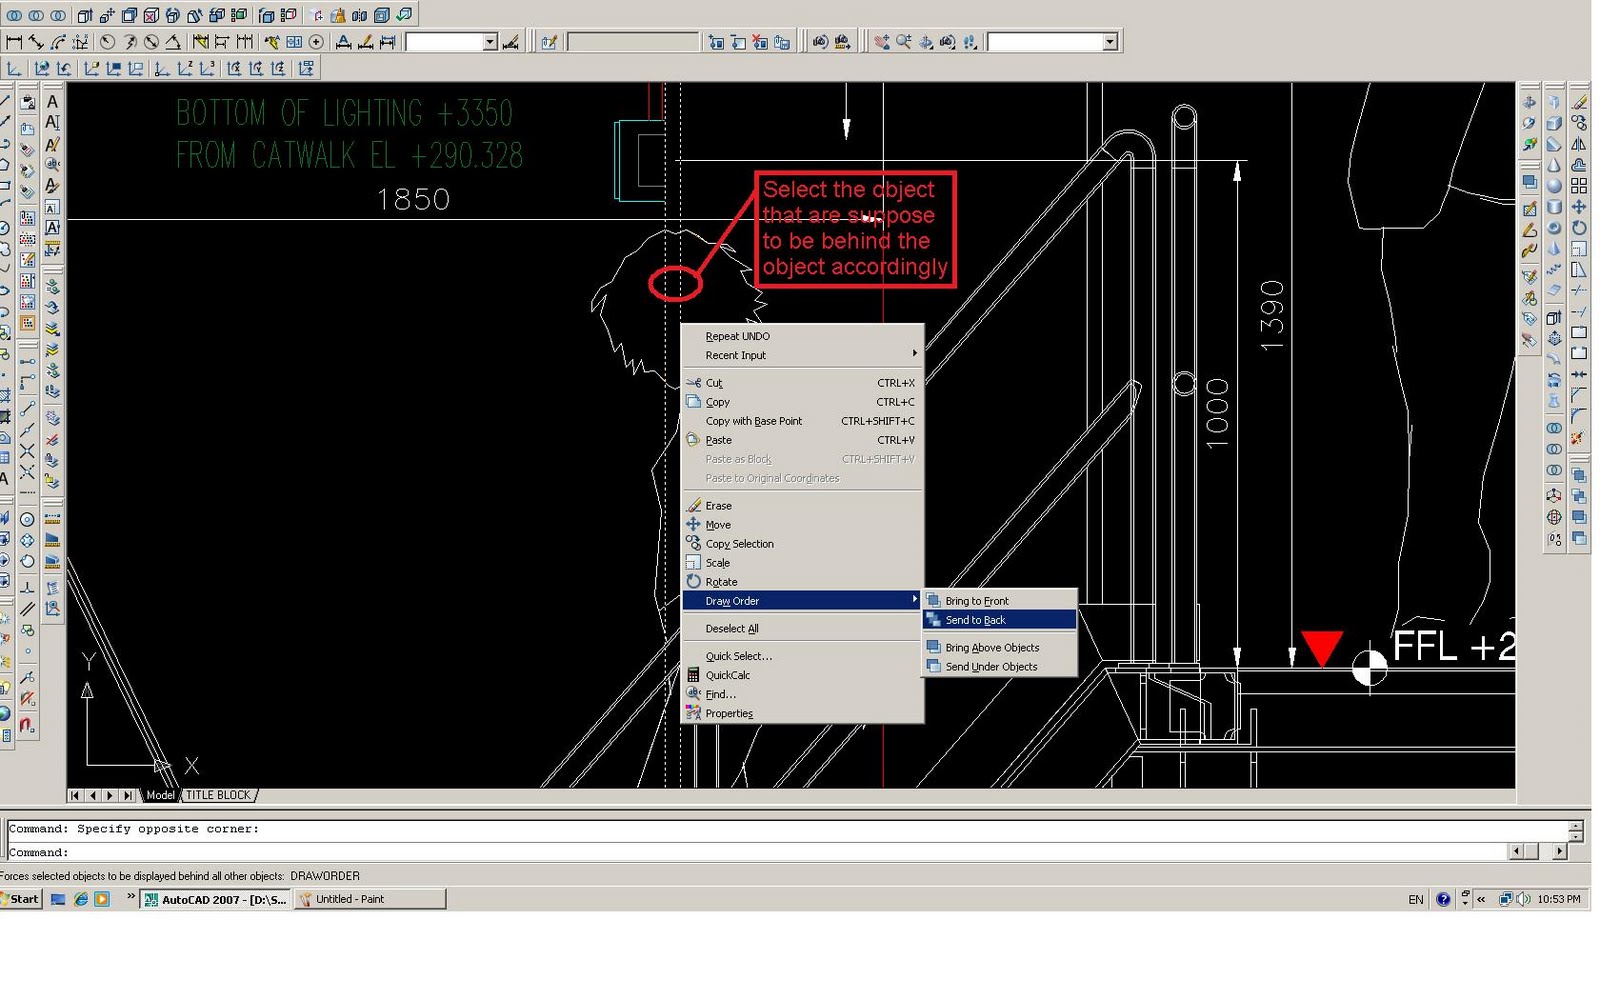
Task: Click the Pan tool hand icon
Action: coord(882,42)
